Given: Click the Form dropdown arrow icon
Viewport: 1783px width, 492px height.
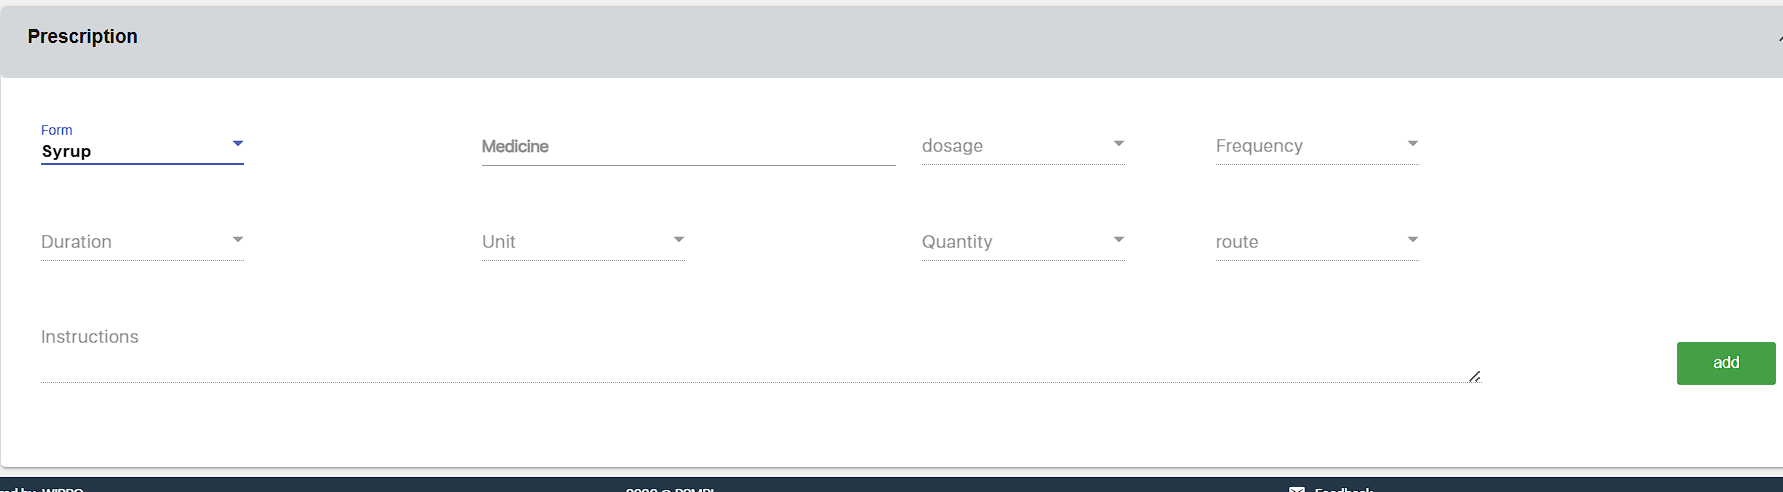Looking at the screenshot, I should tap(238, 144).
